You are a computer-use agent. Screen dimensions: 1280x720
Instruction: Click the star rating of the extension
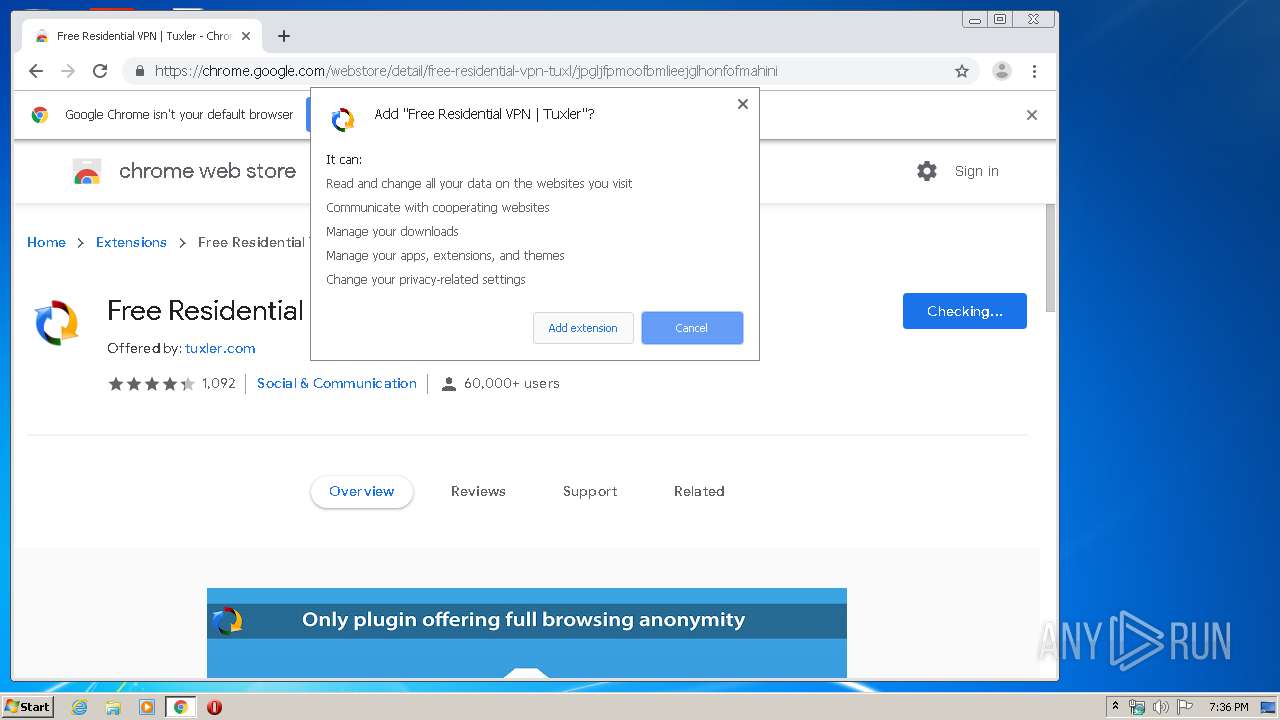tap(151, 383)
